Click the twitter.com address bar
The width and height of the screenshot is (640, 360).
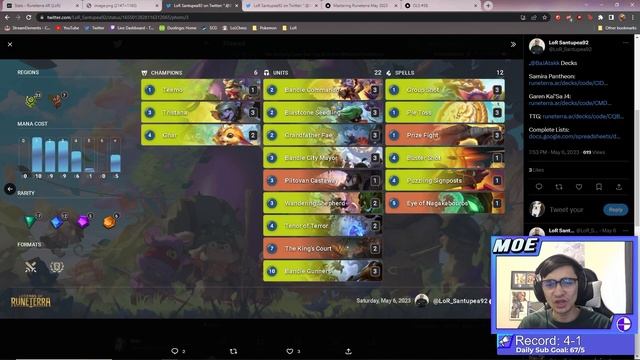(x=278, y=18)
